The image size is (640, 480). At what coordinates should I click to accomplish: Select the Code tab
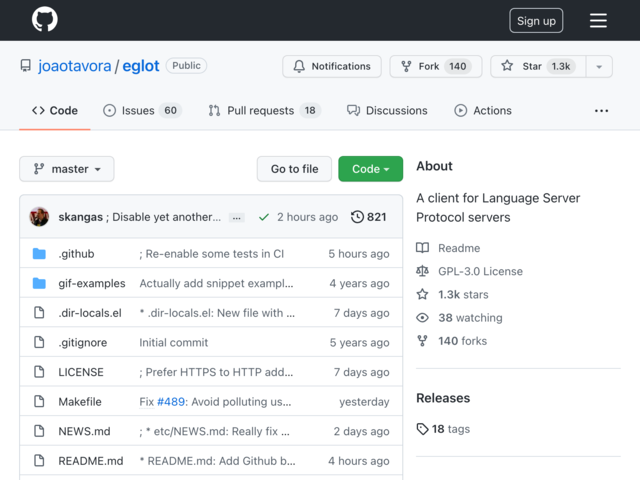click(x=55, y=111)
